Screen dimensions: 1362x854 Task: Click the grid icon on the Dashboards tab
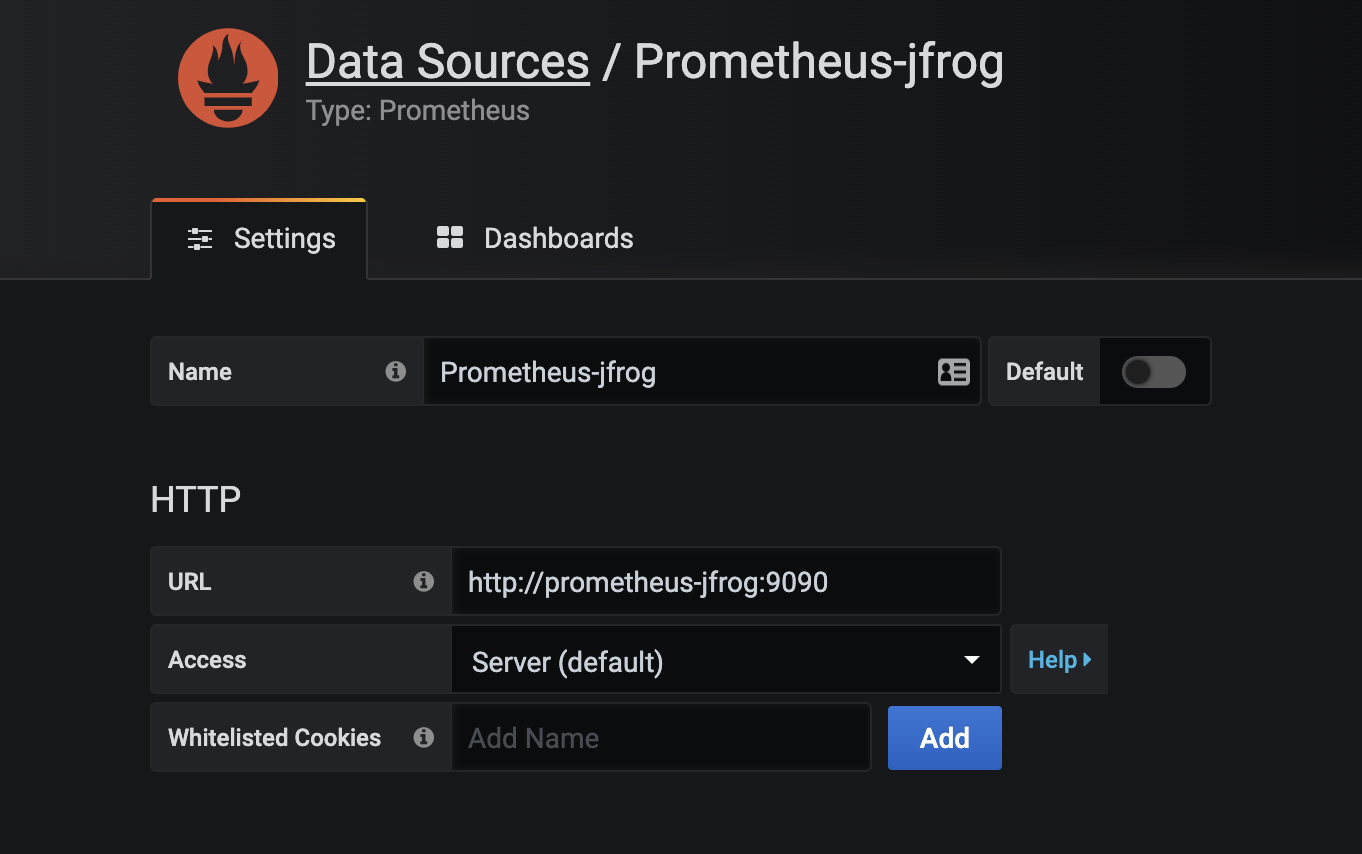pos(450,238)
